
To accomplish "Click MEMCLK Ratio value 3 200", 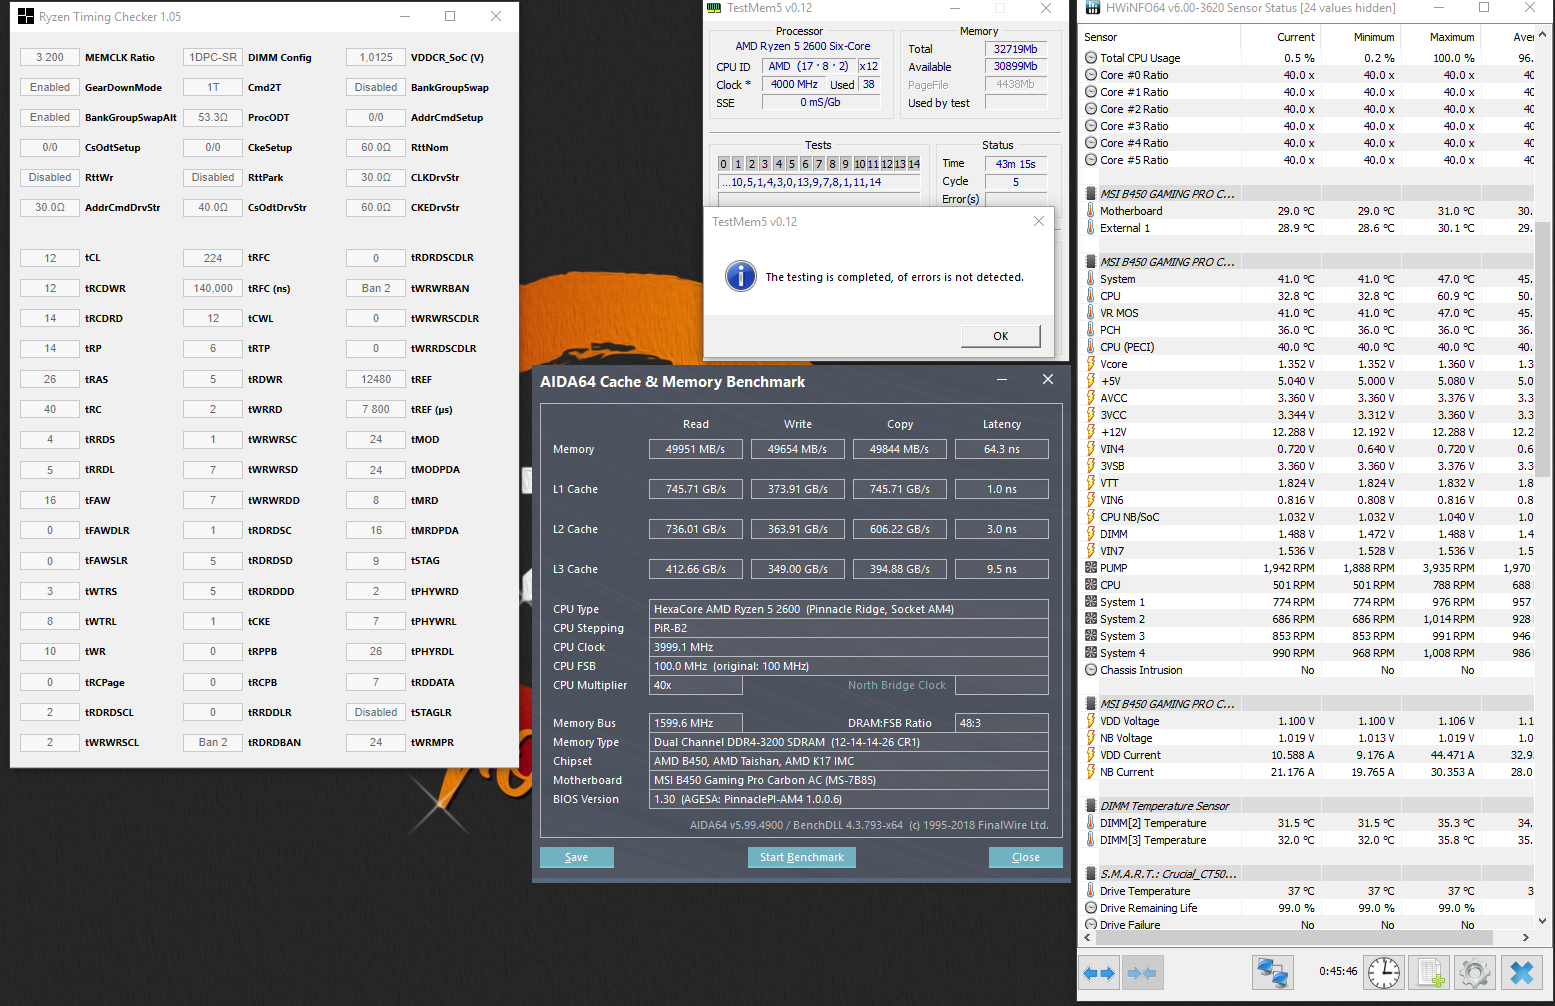I will click(x=50, y=57).
